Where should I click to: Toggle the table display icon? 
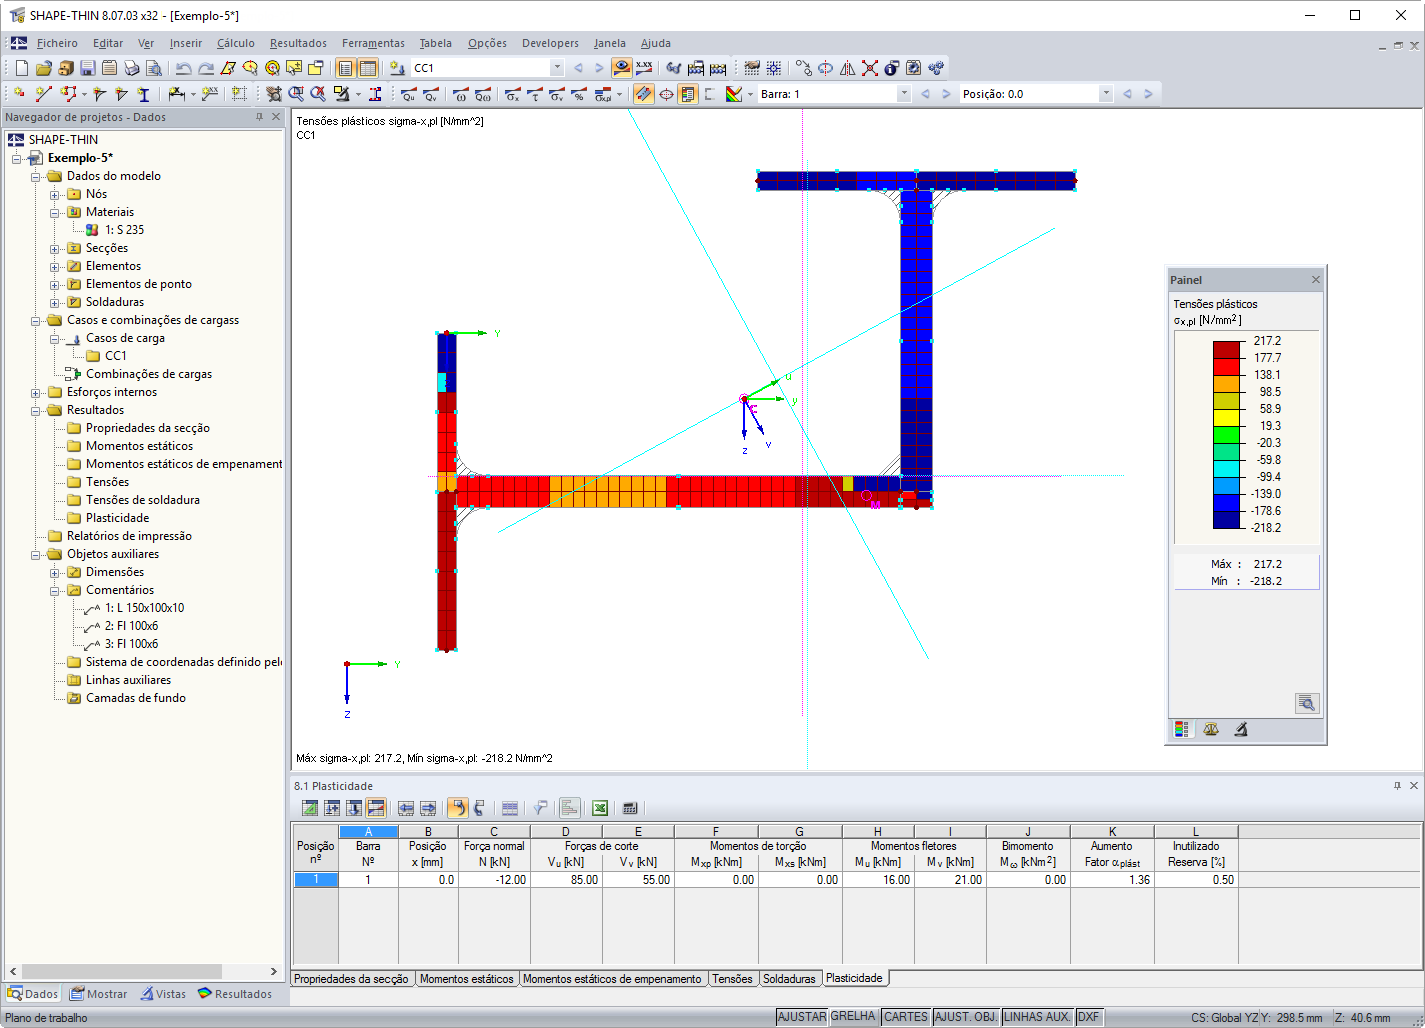[x=368, y=68]
